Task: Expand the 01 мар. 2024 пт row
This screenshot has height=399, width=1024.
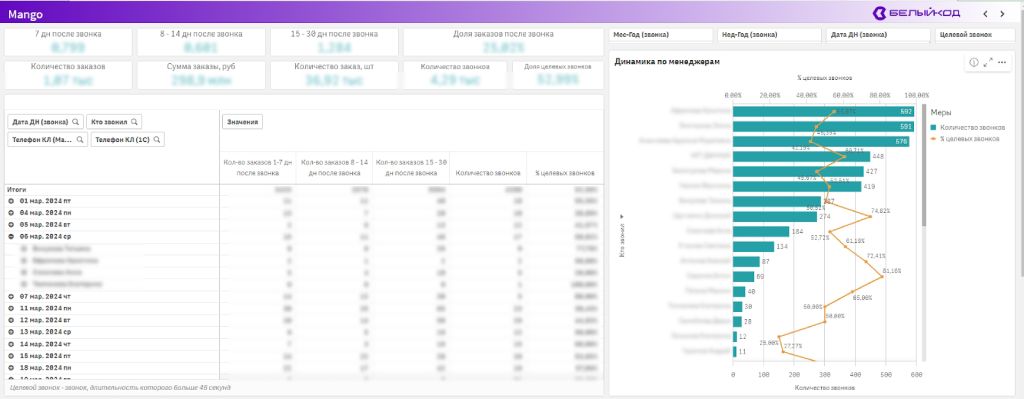Action: (10, 200)
